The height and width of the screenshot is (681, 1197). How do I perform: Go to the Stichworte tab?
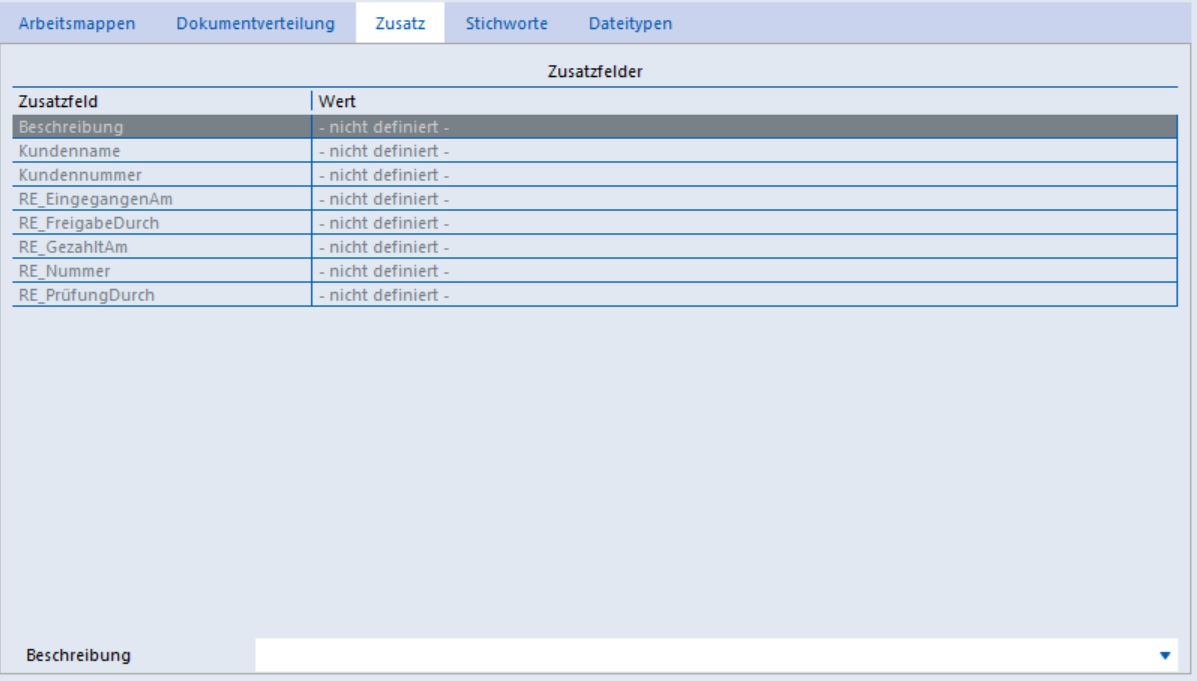pyautogui.click(x=507, y=24)
